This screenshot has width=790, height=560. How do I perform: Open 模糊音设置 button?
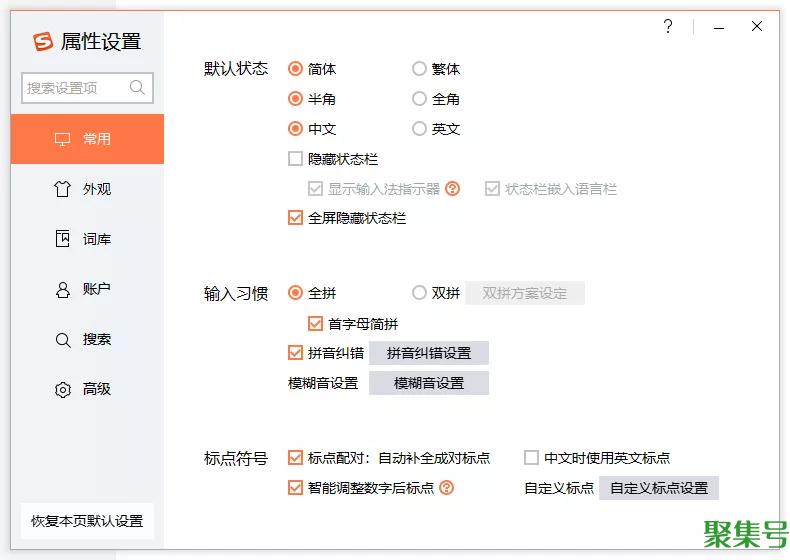click(428, 383)
